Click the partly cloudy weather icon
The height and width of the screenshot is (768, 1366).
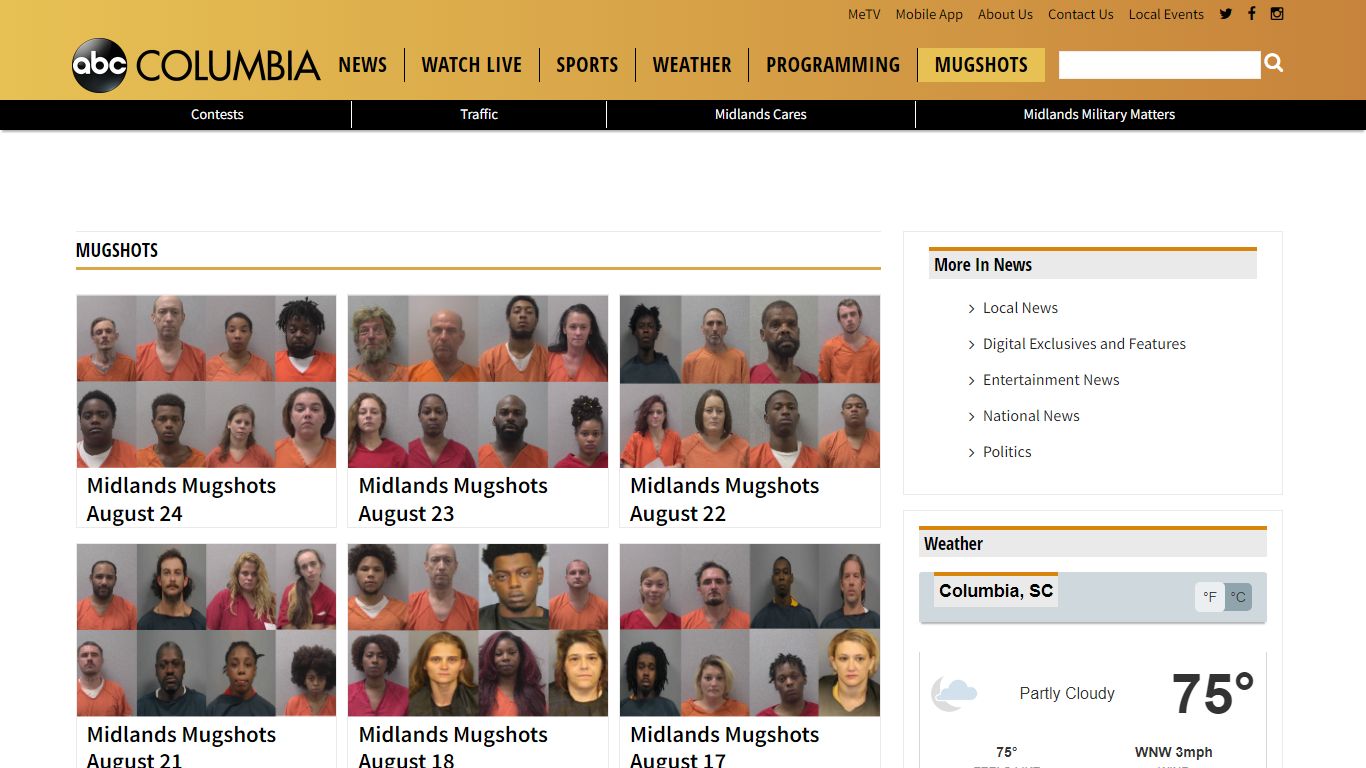(x=954, y=693)
